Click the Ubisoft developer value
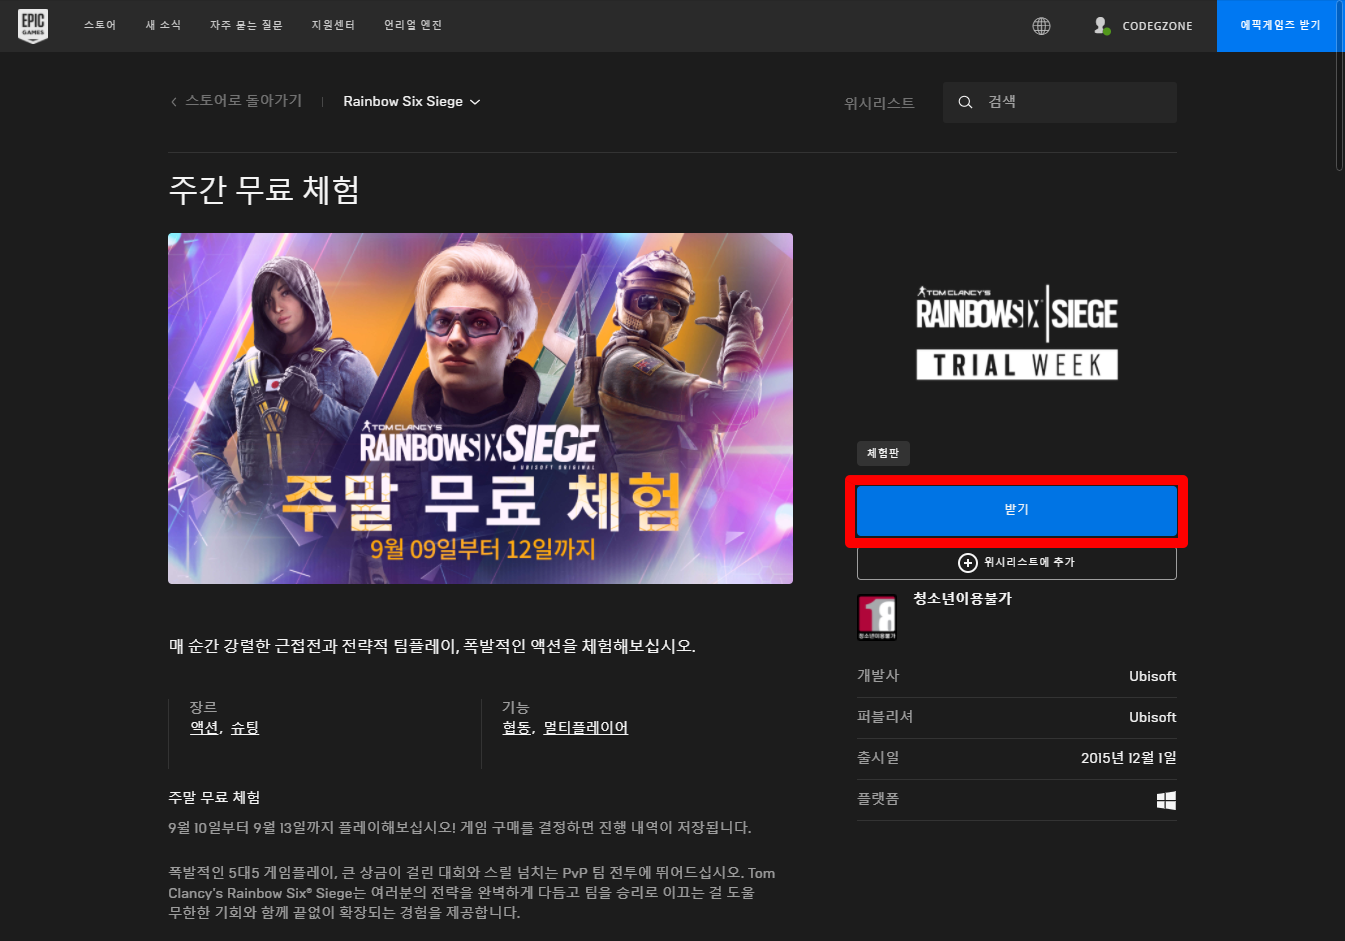This screenshot has width=1345, height=941. [1152, 676]
